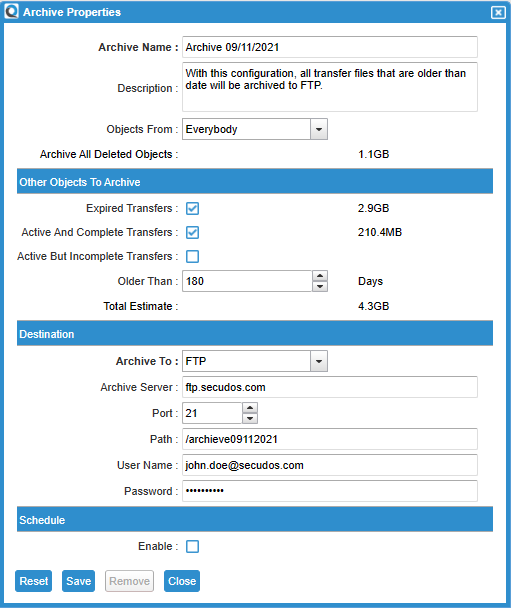Click the Reset button
The image size is (511, 608).
tap(34, 581)
